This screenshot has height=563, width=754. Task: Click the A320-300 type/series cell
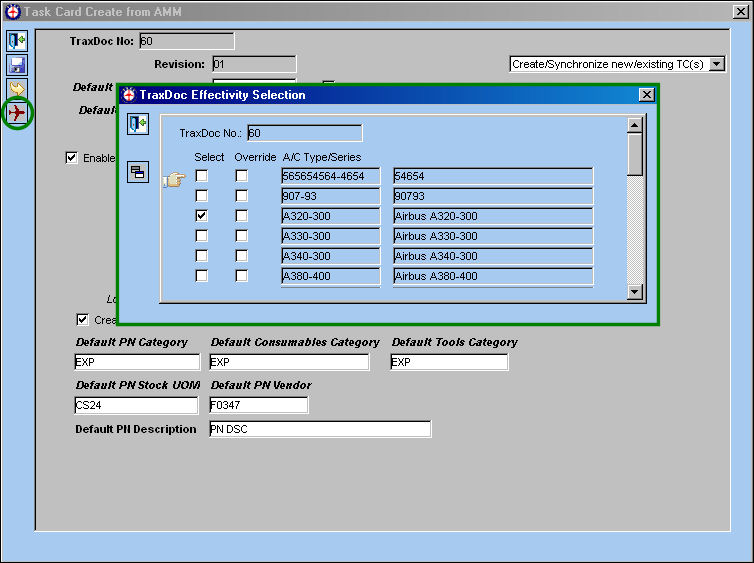click(330, 216)
